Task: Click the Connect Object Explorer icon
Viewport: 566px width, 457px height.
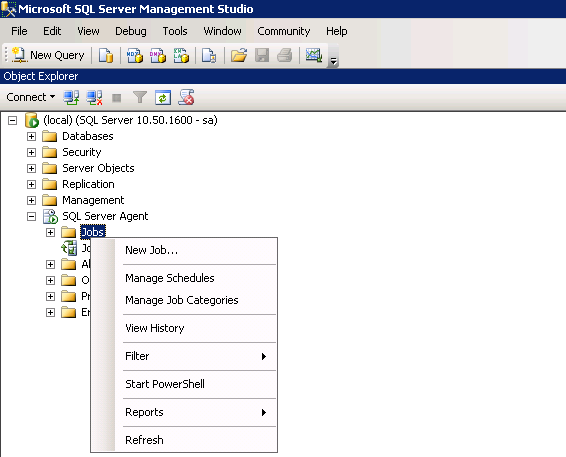Action: 71,97
